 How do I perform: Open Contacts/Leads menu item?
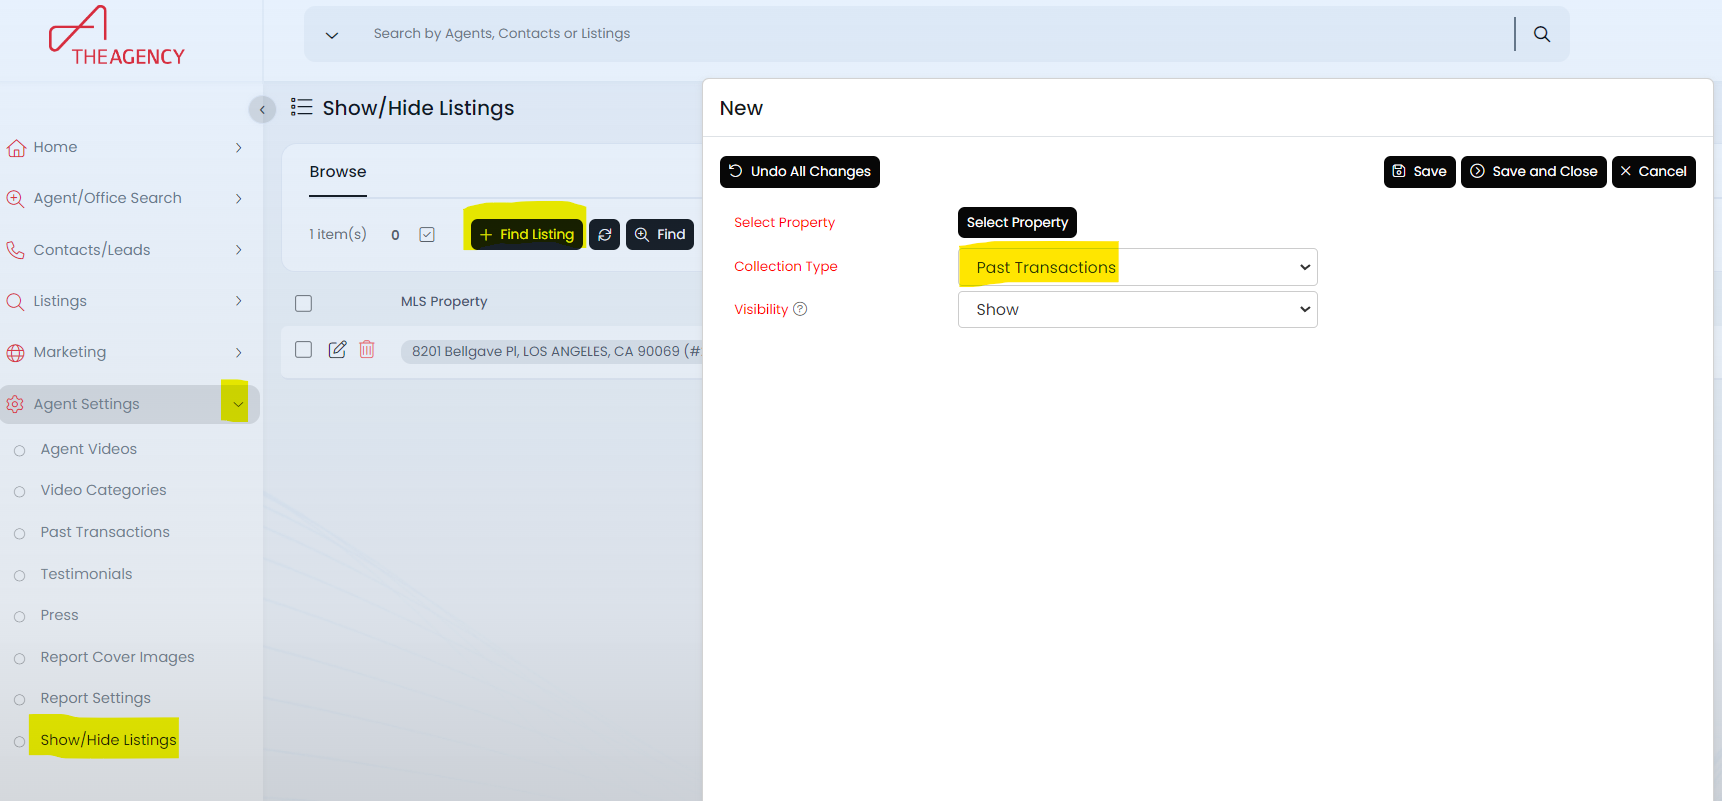point(92,250)
